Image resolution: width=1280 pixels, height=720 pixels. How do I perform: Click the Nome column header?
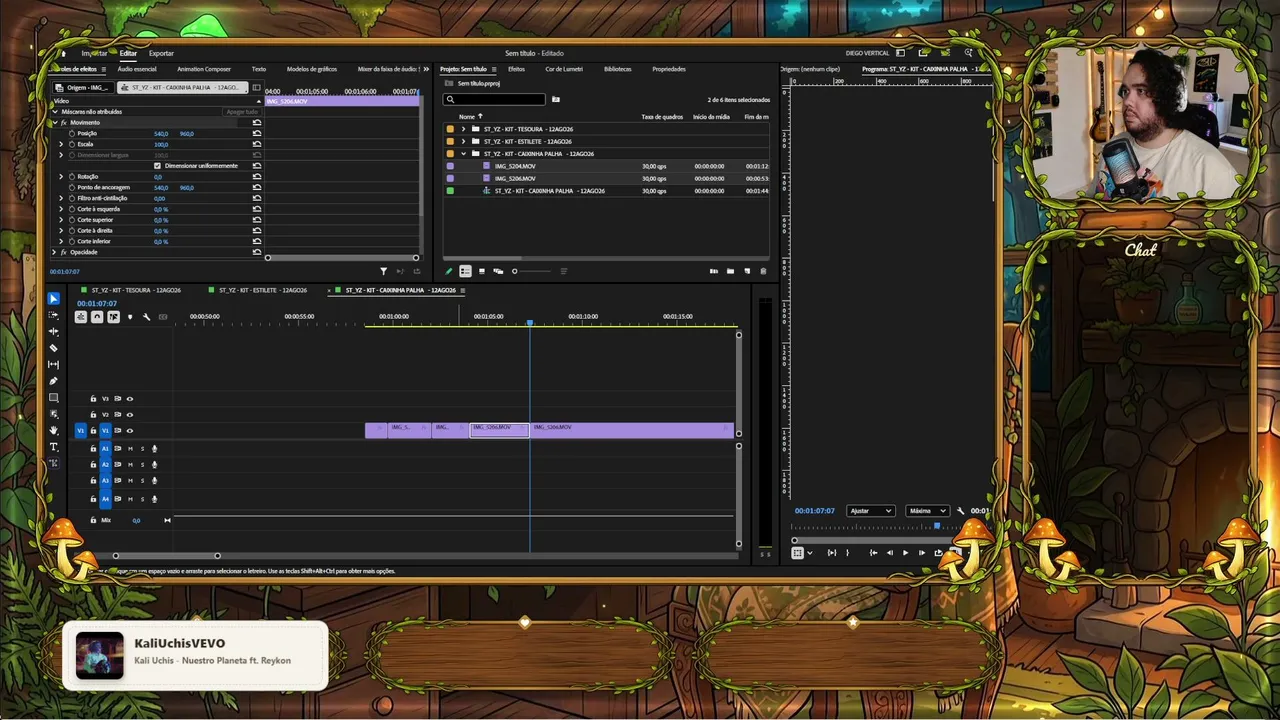tap(467, 117)
